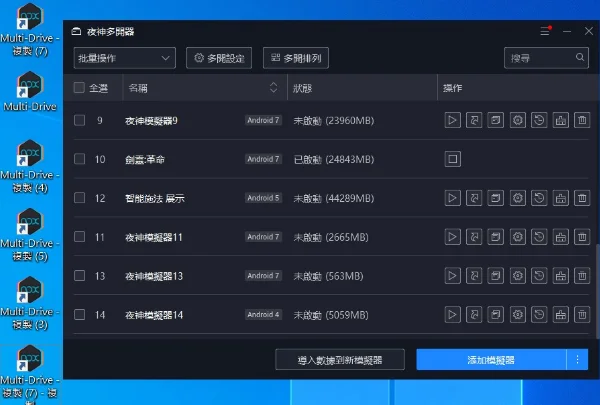Delete the 夜神模擬器11 instance
Viewport: 600px width, 405px height.
click(x=582, y=237)
